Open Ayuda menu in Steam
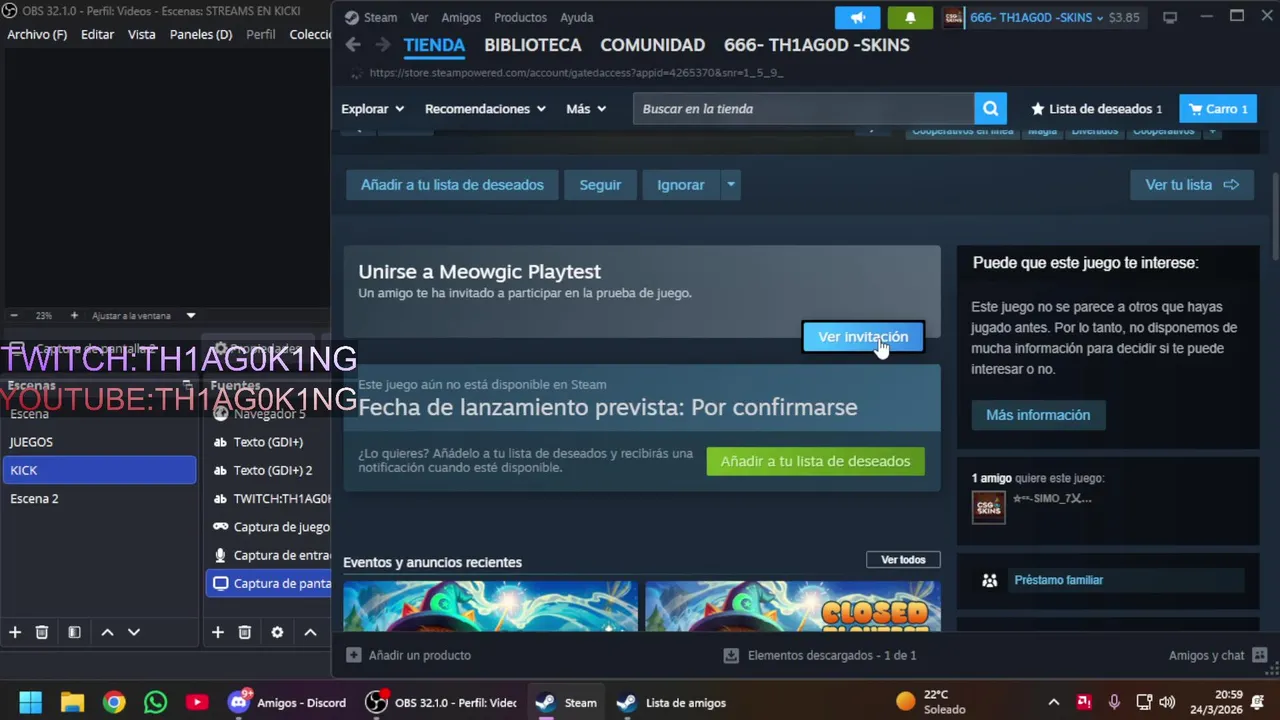 tap(577, 17)
